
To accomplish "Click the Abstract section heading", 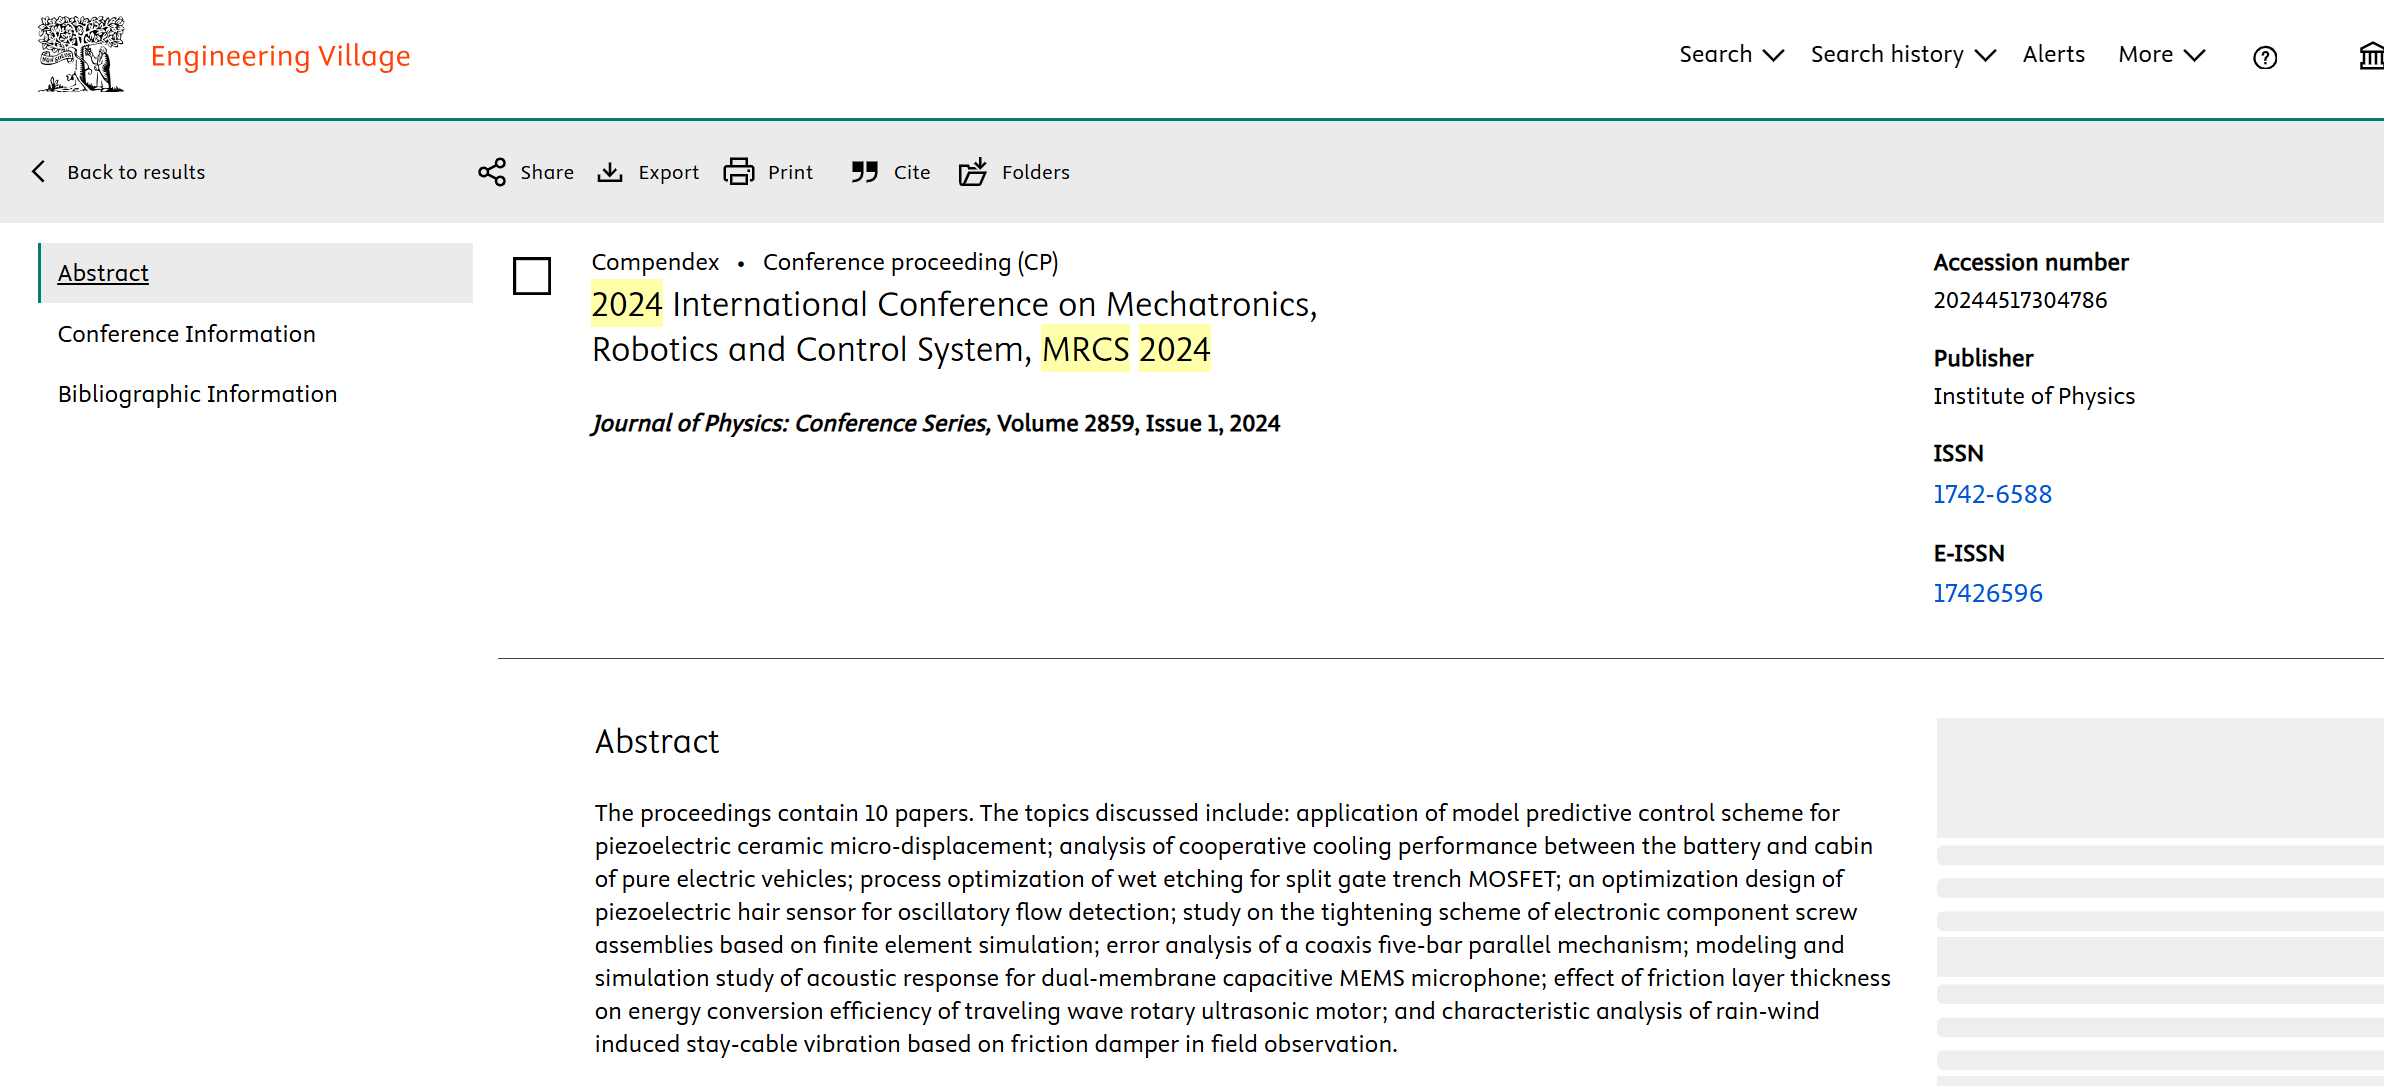I will click(657, 741).
